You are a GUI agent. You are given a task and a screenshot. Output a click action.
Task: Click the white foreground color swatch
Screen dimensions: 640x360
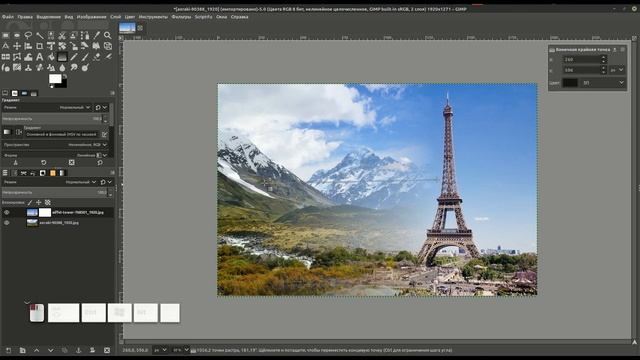click(55, 78)
